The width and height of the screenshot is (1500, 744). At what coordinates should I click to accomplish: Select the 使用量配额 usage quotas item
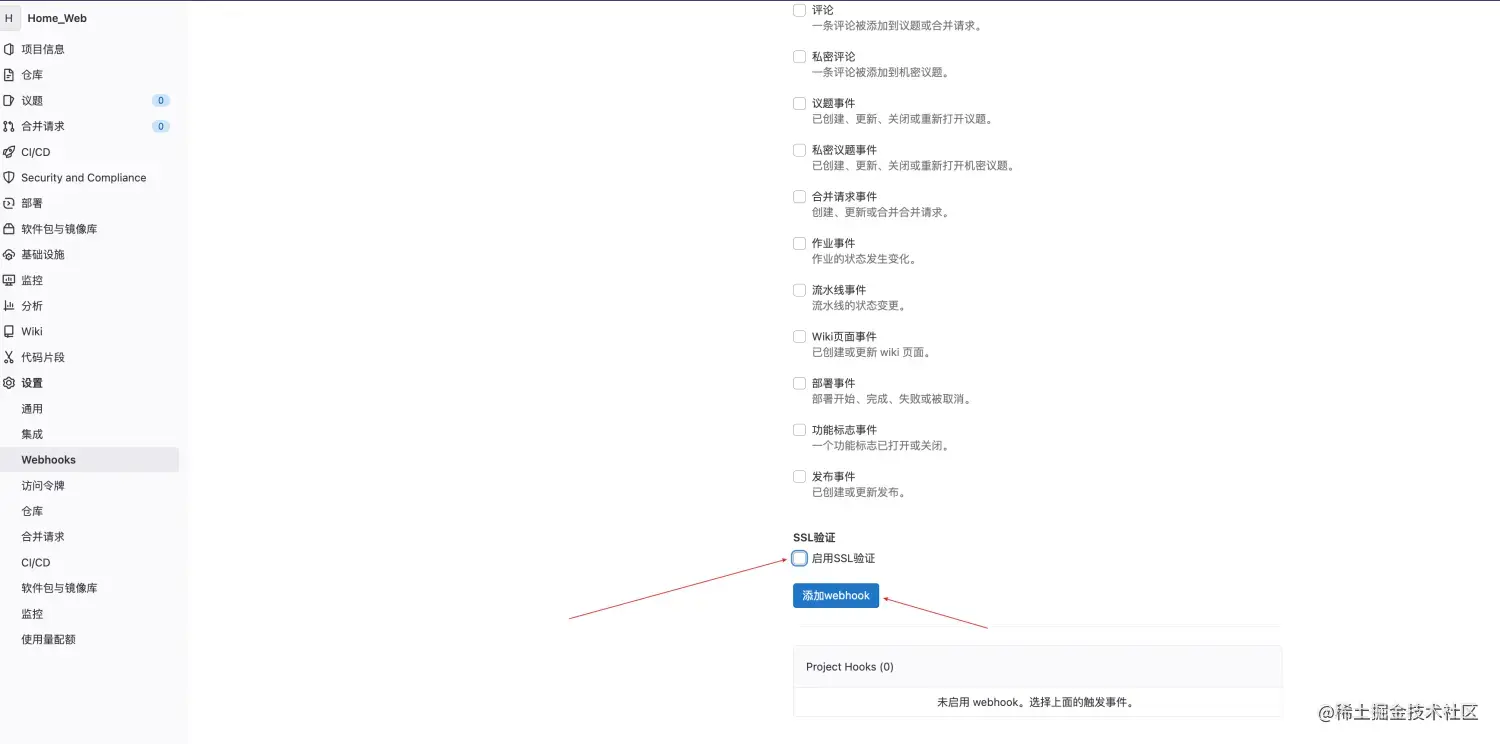click(48, 640)
